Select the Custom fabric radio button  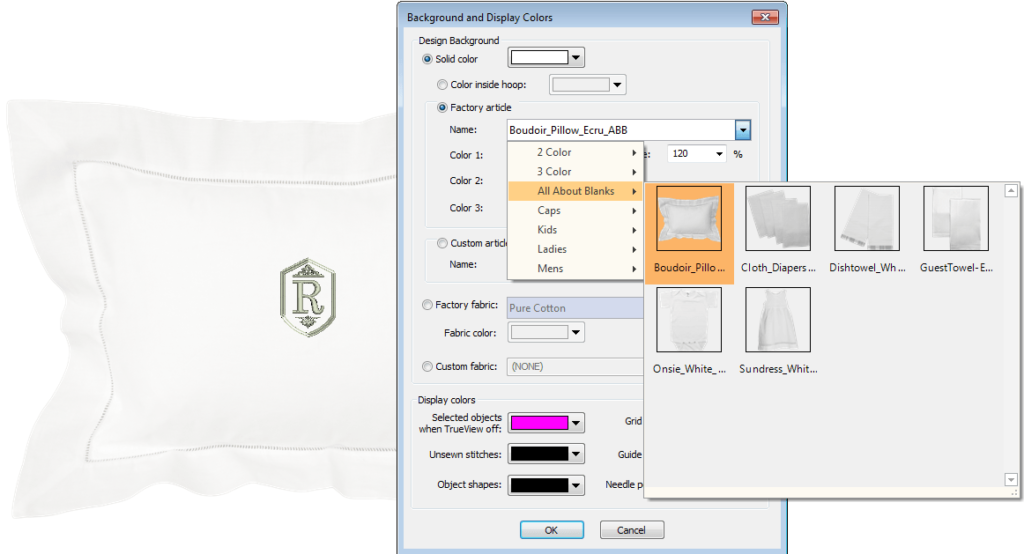pyautogui.click(x=428, y=367)
